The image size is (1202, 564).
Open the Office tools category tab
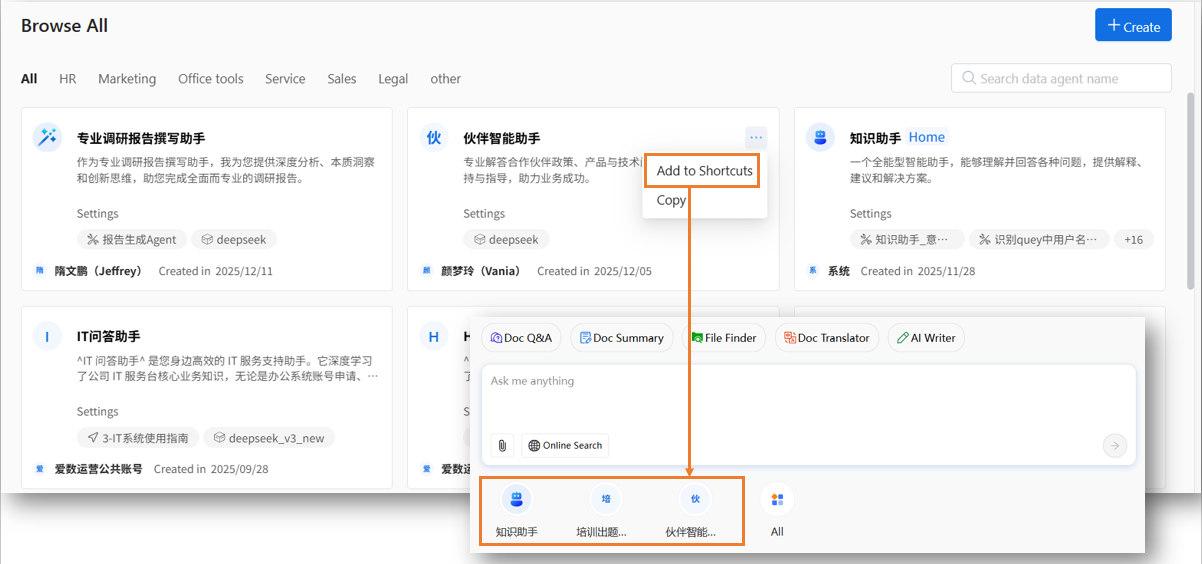point(210,79)
